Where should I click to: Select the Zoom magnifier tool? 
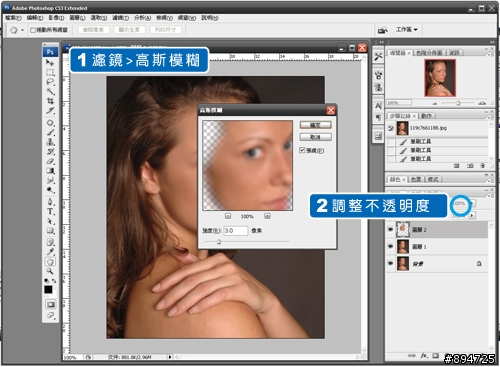tap(50, 271)
